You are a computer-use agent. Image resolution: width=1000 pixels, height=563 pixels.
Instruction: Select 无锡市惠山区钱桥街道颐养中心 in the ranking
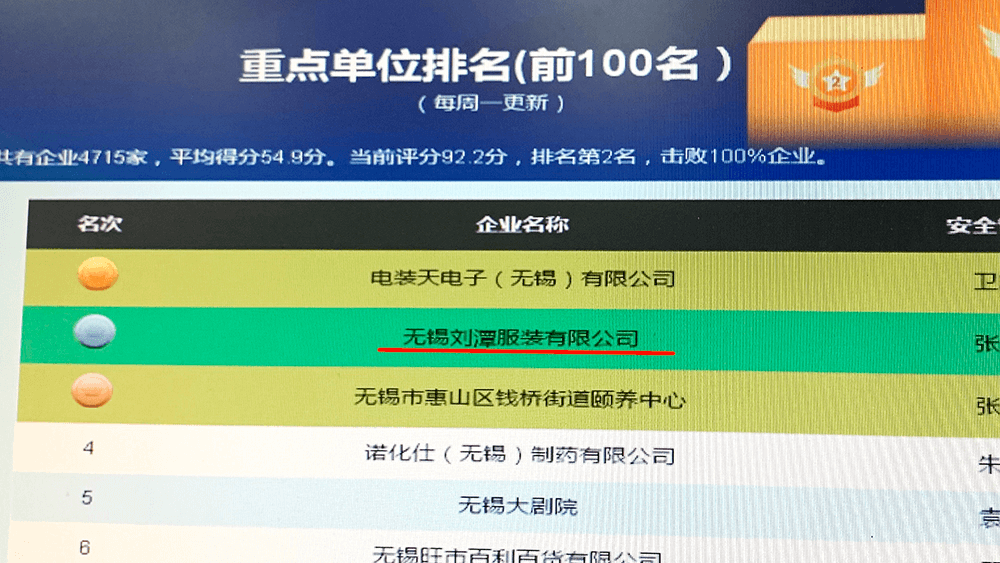[520, 398]
